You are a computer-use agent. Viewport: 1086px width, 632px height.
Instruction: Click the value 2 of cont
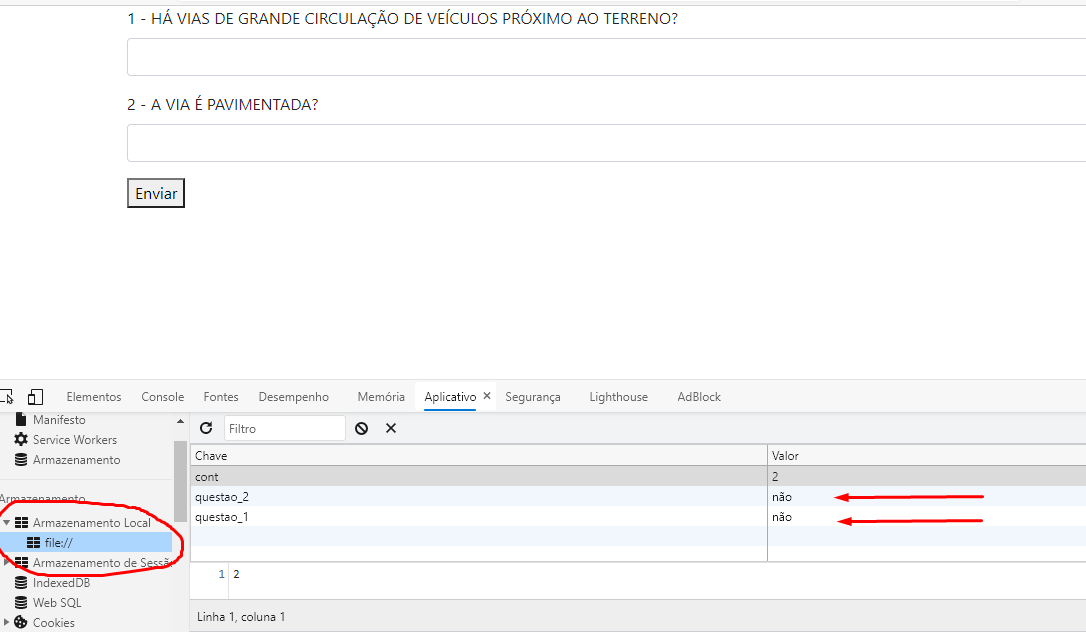click(775, 476)
